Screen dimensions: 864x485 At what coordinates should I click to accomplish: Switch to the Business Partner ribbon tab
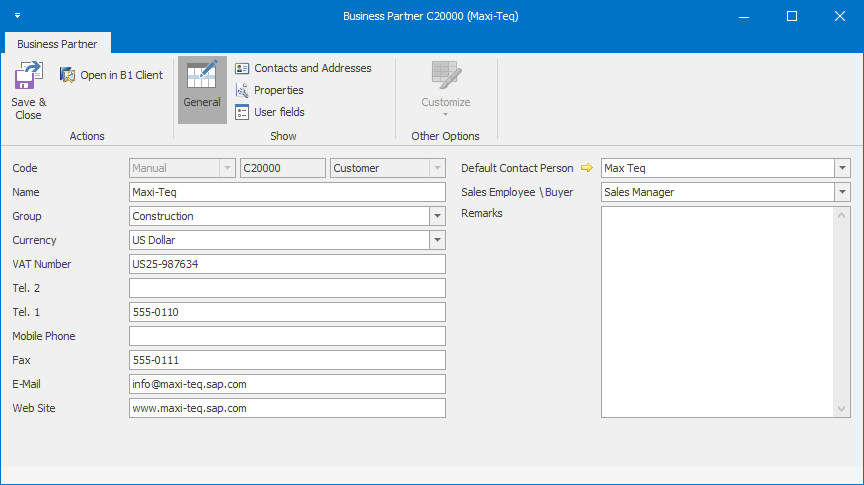[57, 44]
